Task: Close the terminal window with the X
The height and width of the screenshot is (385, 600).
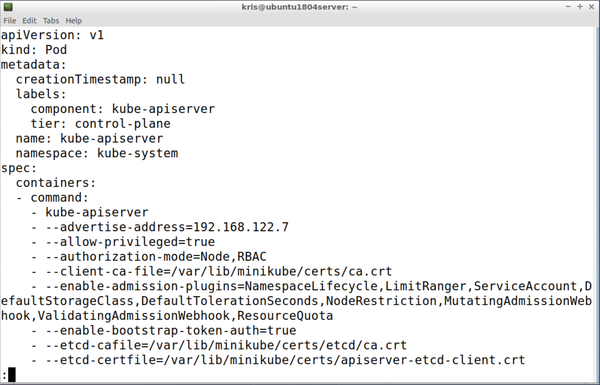Action: [x=592, y=7]
